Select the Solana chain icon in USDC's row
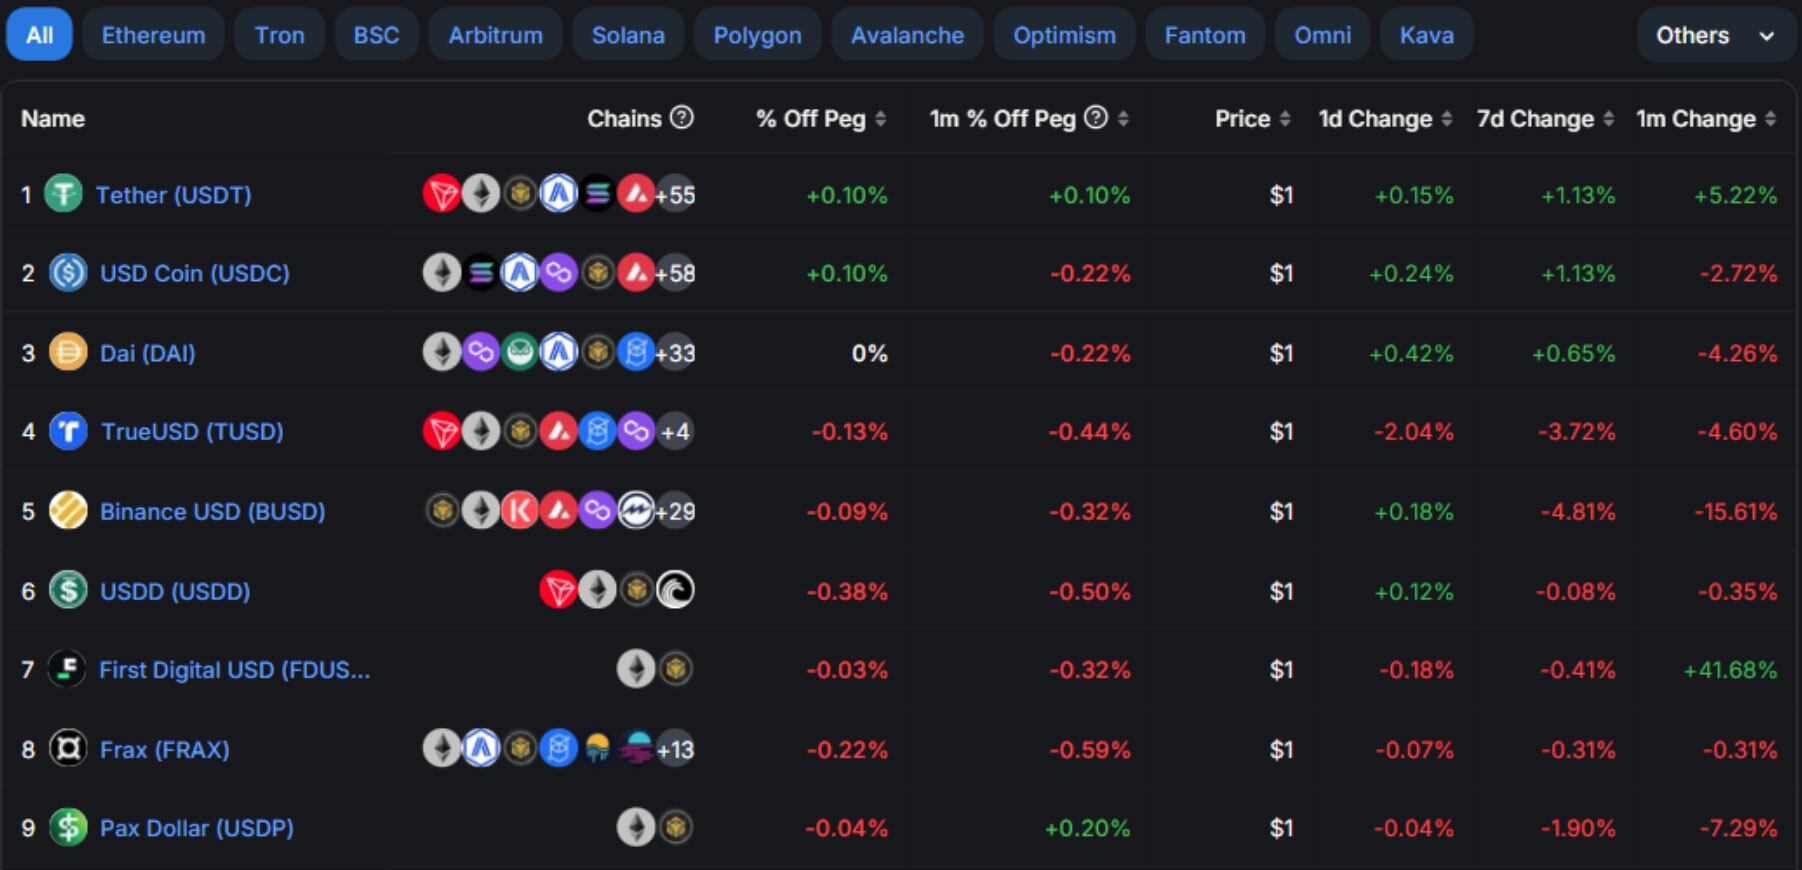The image size is (1802, 870). click(x=480, y=273)
